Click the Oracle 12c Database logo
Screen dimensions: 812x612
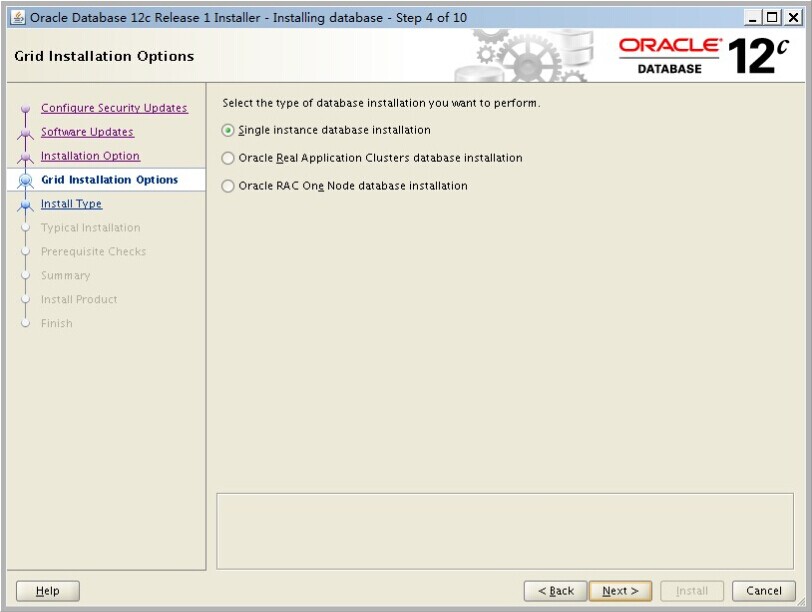click(x=702, y=56)
